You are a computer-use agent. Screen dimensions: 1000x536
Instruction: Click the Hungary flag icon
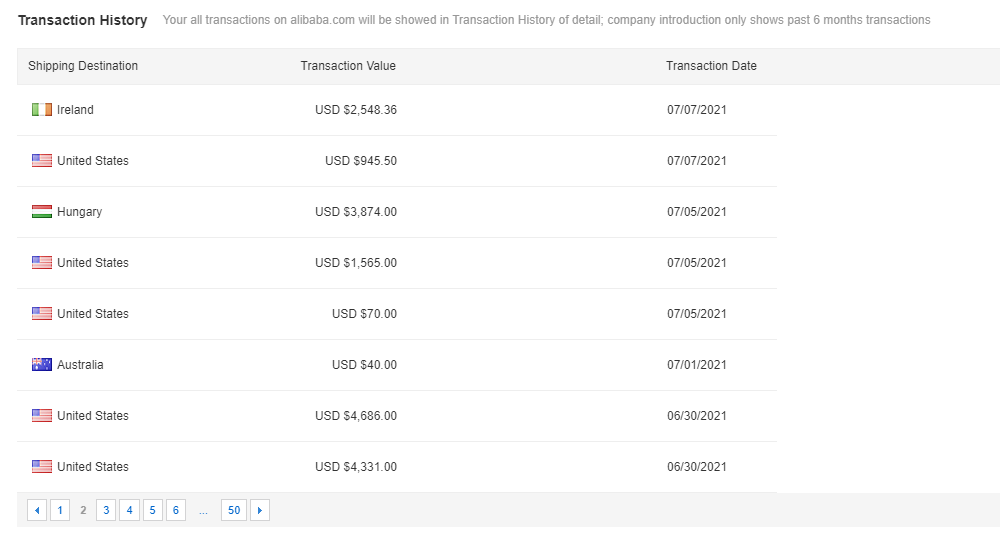point(41,212)
